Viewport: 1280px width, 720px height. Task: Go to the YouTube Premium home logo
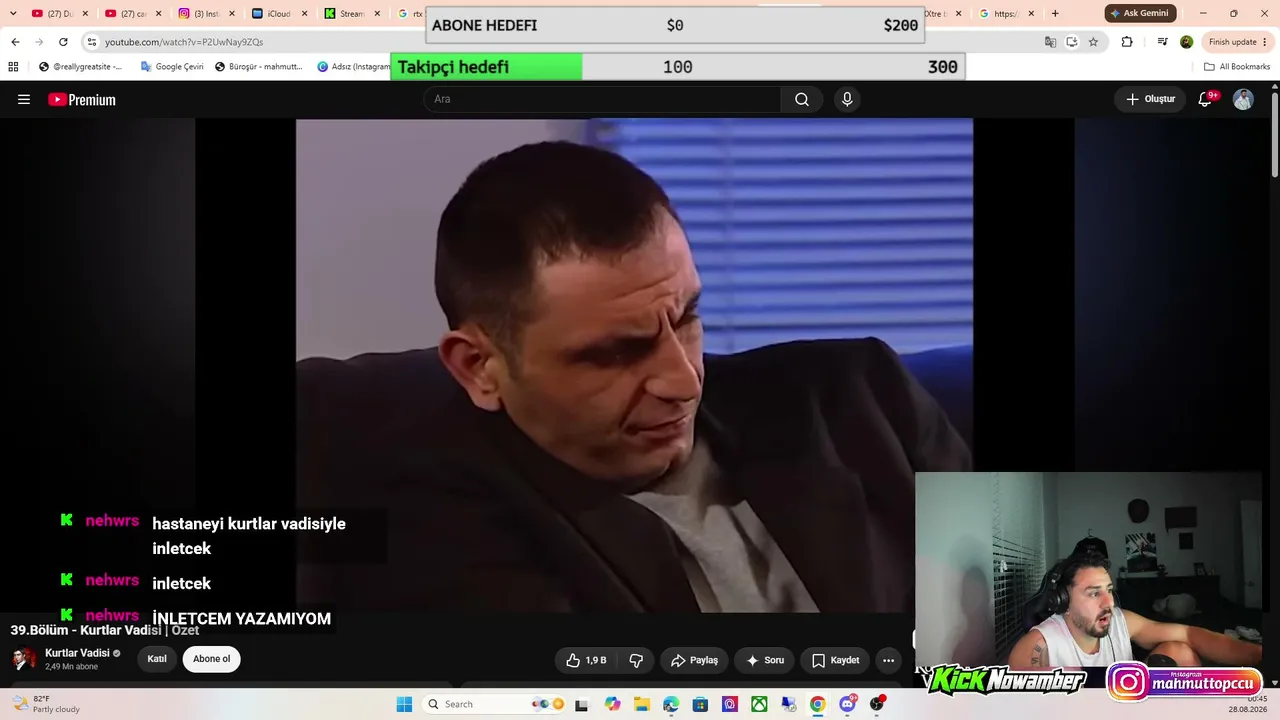click(82, 99)
